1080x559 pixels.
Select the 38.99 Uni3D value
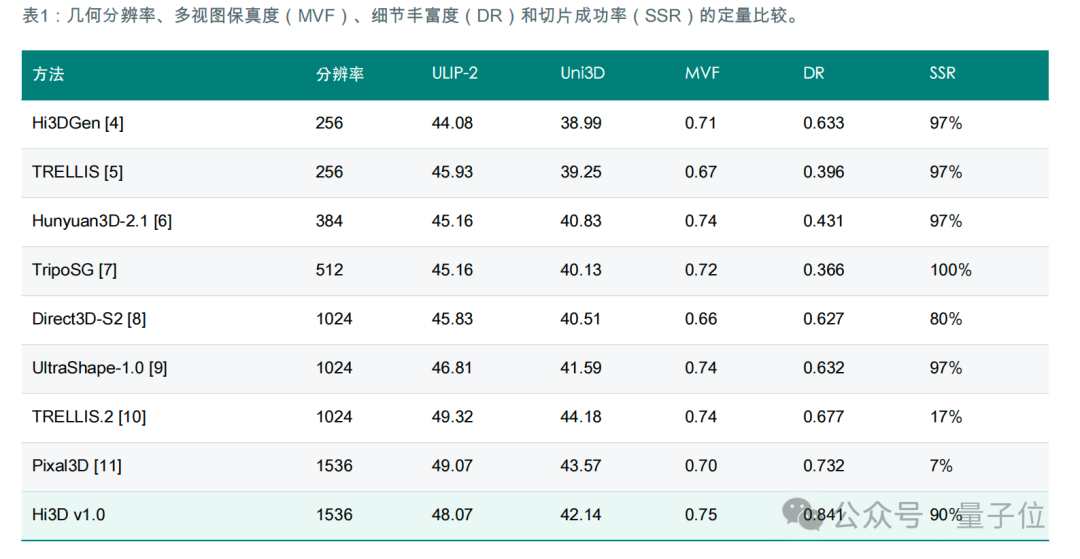coord(581,123)
